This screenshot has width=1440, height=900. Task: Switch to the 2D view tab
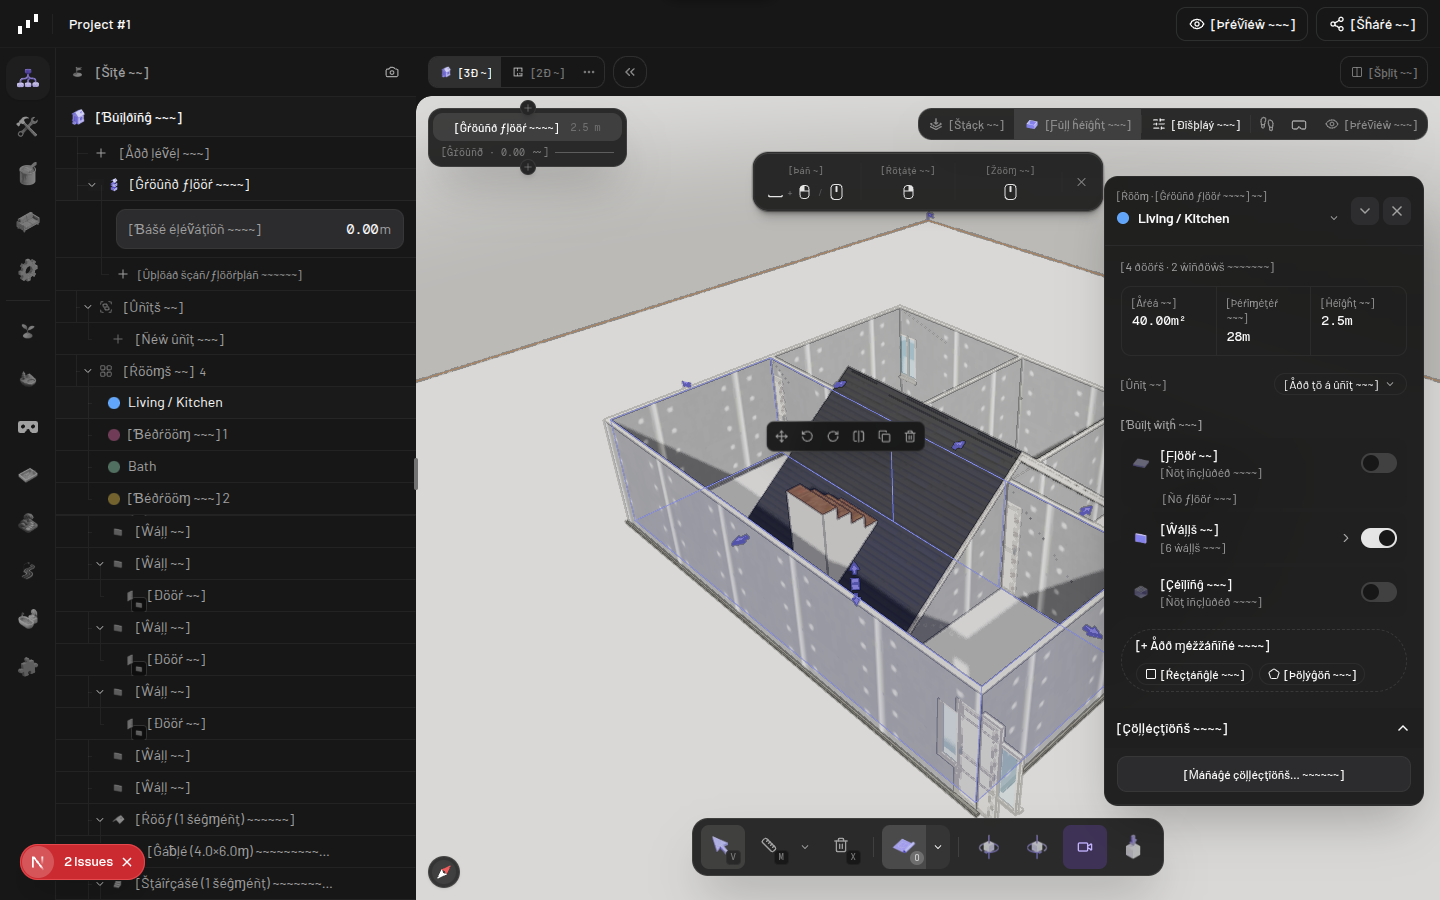coord(539,72)
